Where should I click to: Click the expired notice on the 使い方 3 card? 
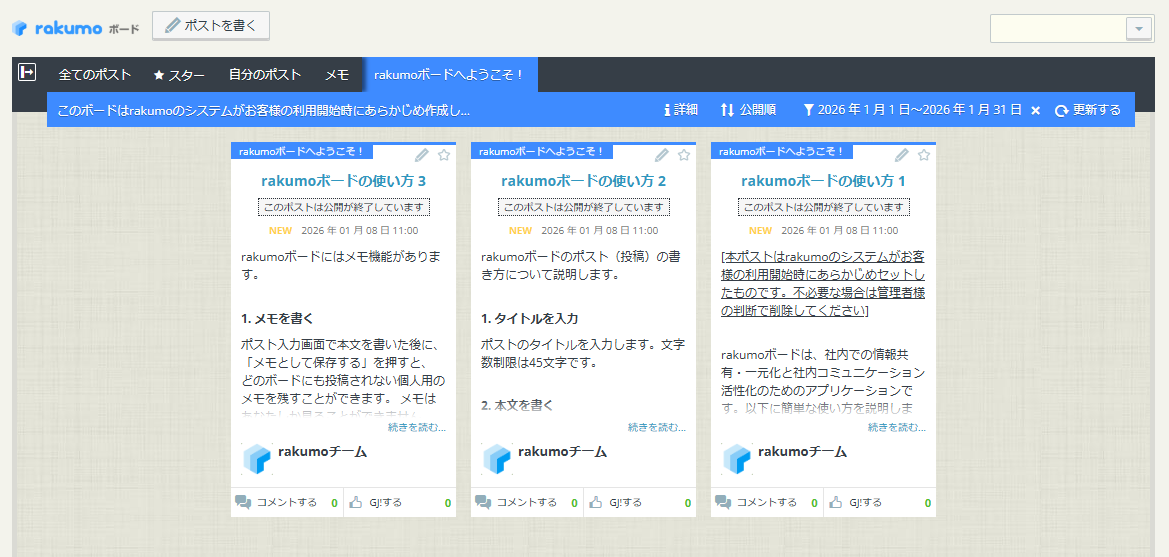(x=344, y=207)
